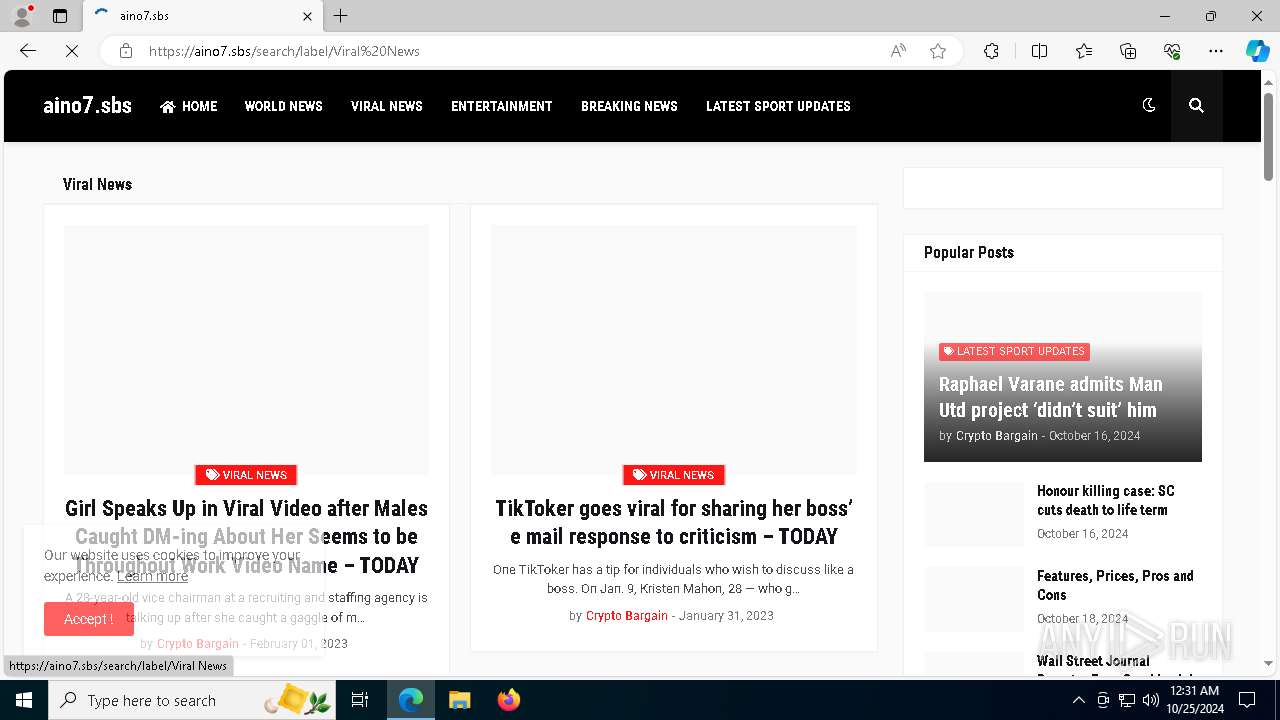
Task: Open Honour killing case article
Action: point(1105,500)
